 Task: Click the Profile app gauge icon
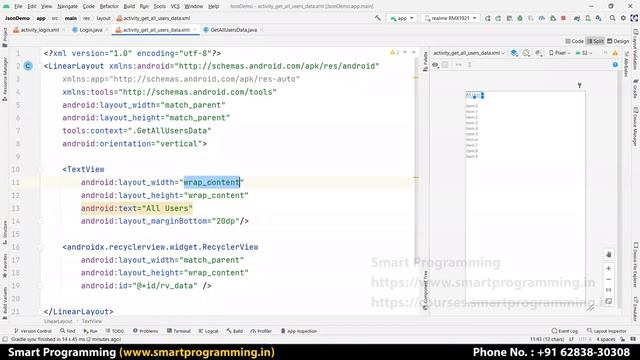coord(542,18)
